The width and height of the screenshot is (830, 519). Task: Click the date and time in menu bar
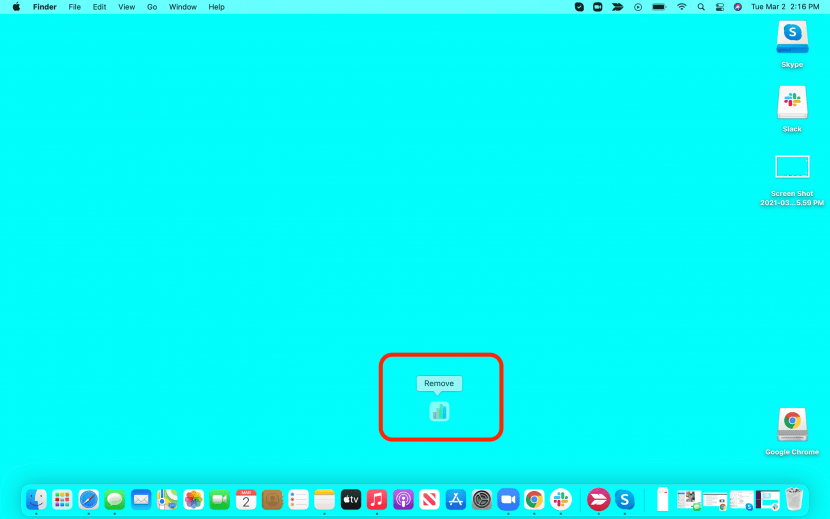tap(787, 7)
